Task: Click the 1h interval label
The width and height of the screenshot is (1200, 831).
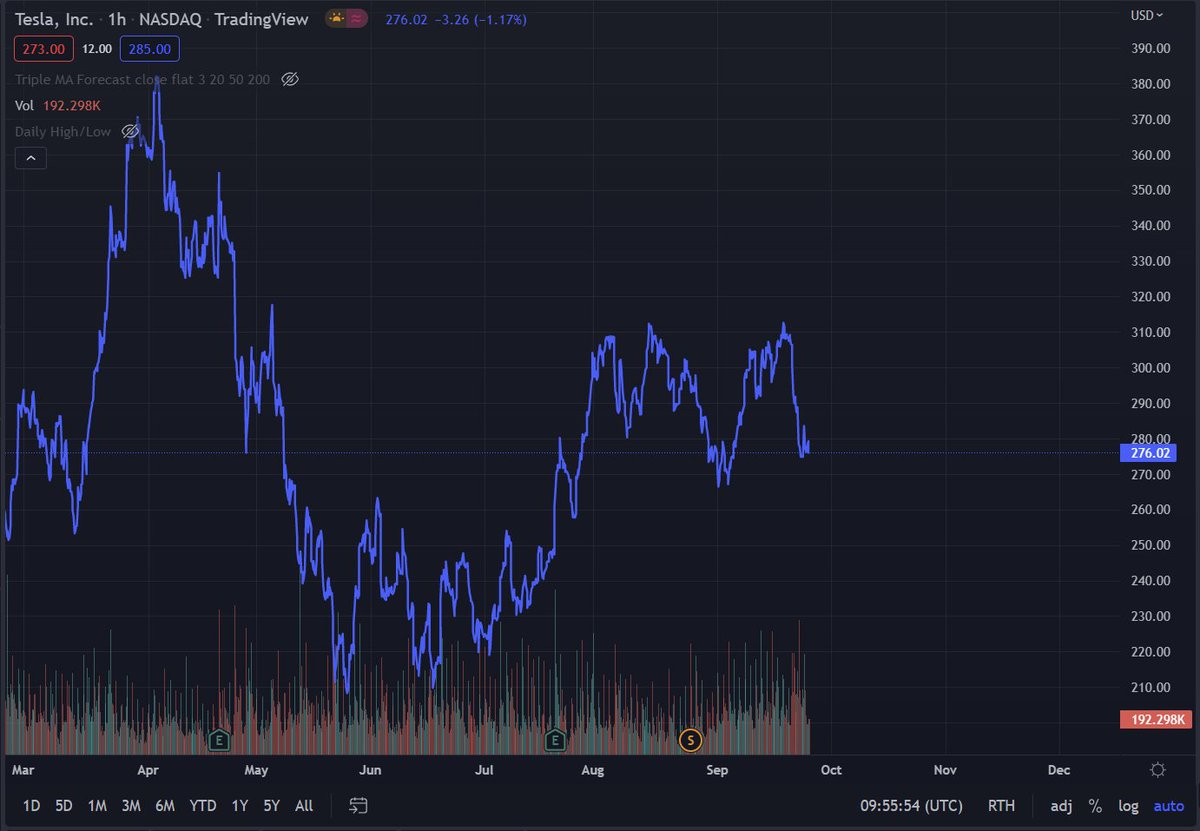Action: point(119,20)
